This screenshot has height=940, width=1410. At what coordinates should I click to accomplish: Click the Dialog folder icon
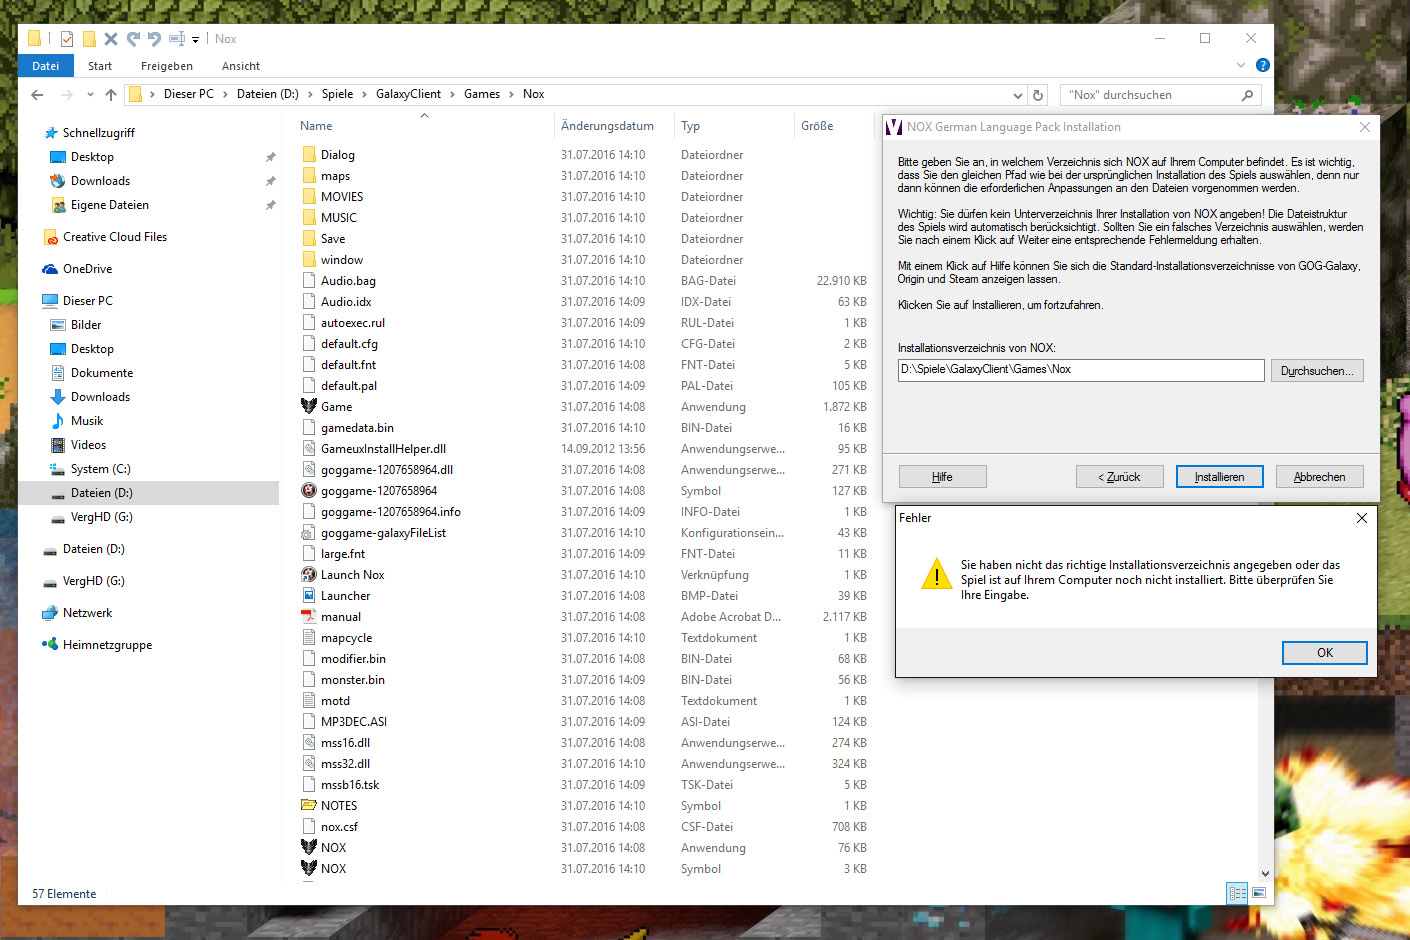click(309, 154)
